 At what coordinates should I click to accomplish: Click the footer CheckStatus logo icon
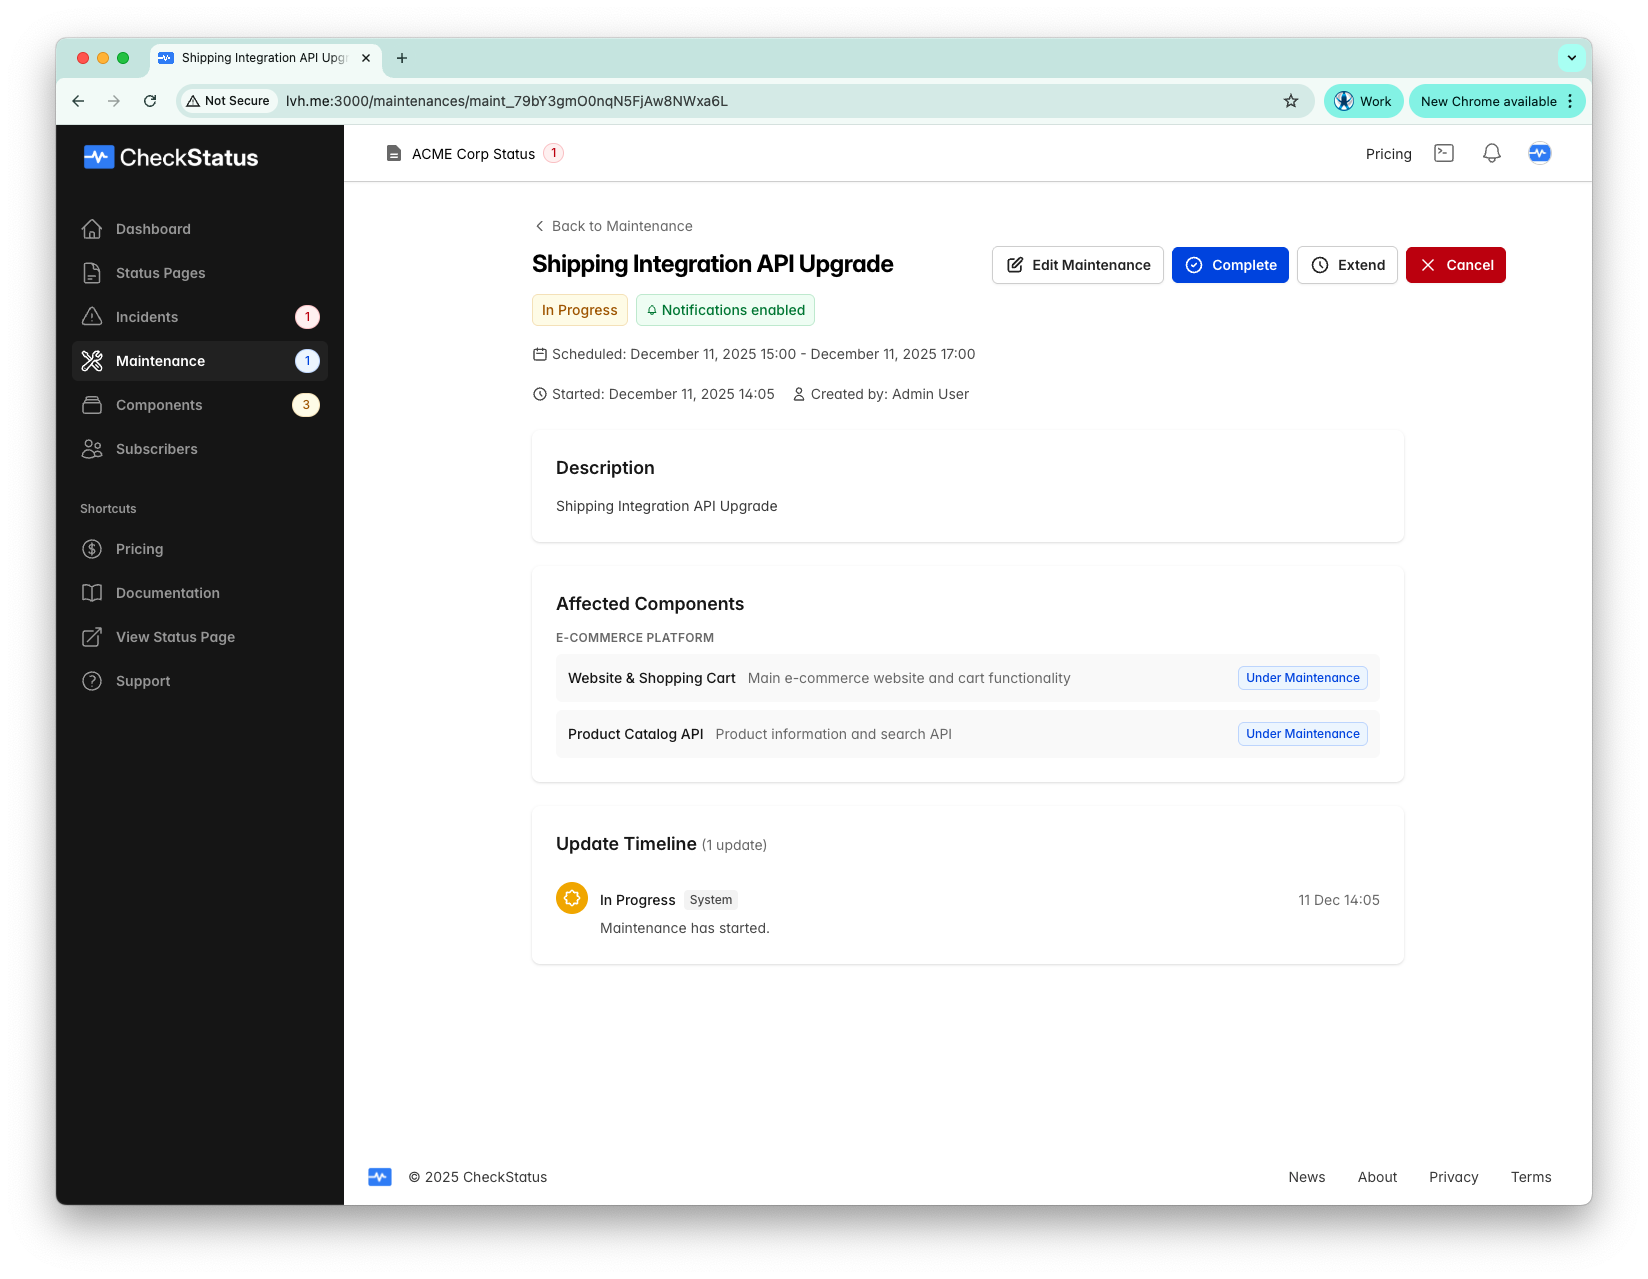tap(380, 1177)
